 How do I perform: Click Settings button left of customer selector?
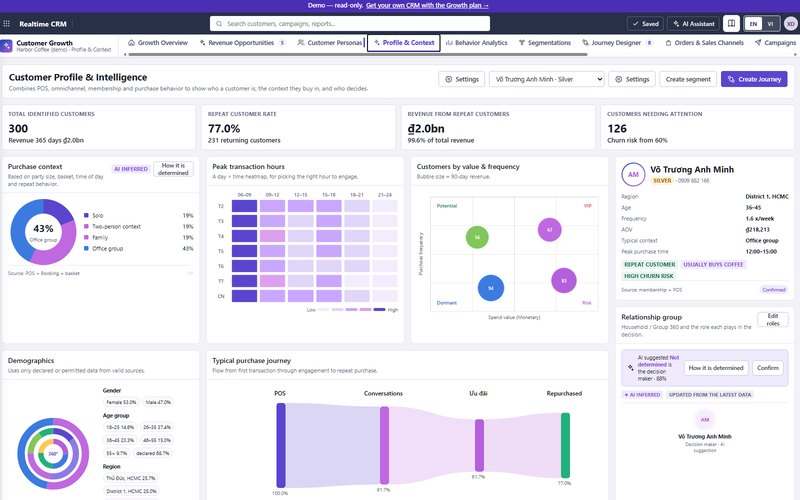(x=462, y=79)
